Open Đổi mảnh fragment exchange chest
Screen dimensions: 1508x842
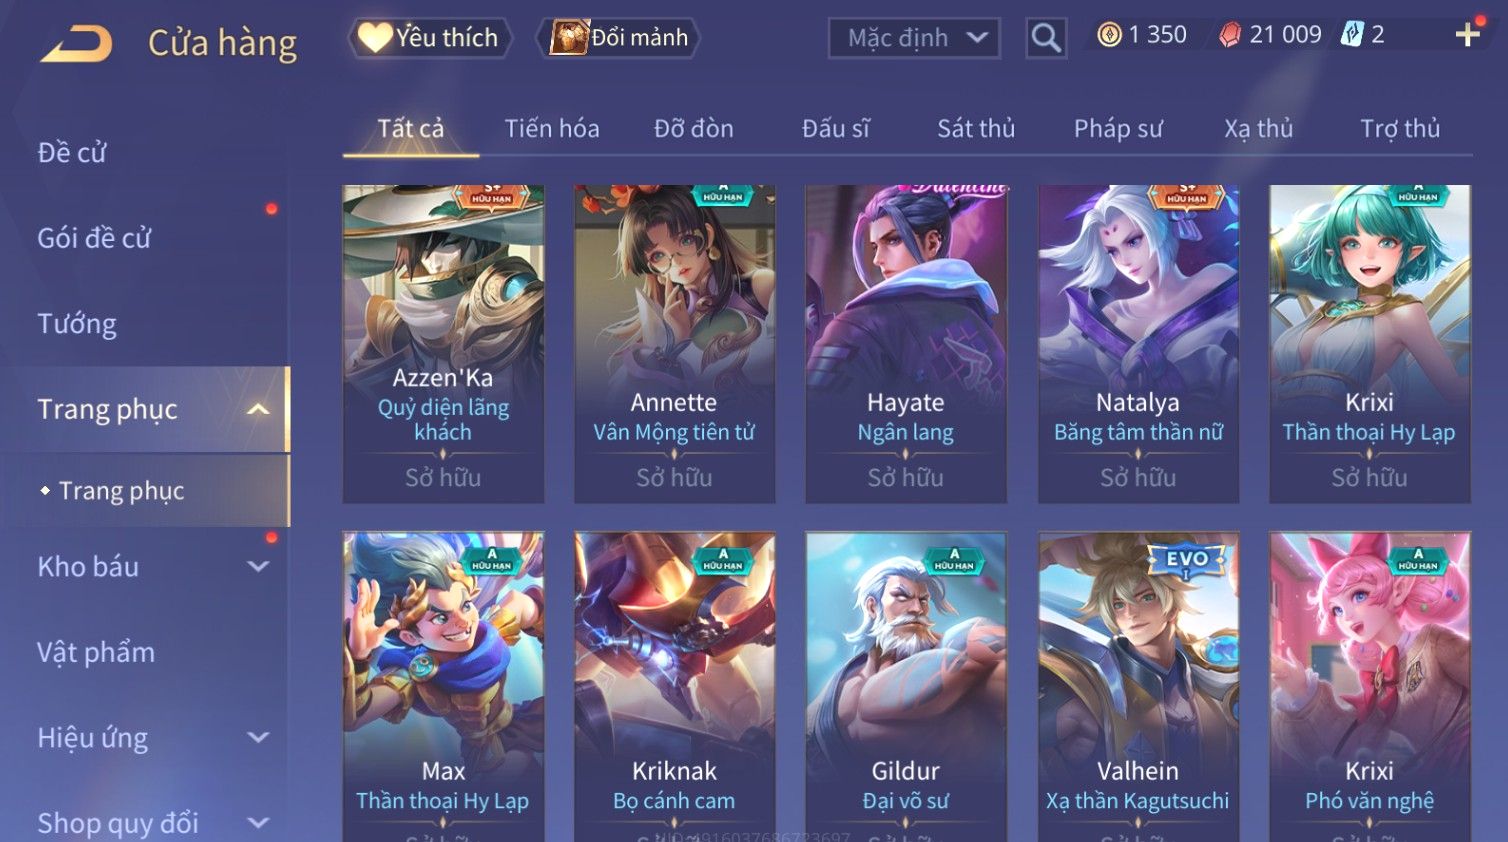(617, 38)
